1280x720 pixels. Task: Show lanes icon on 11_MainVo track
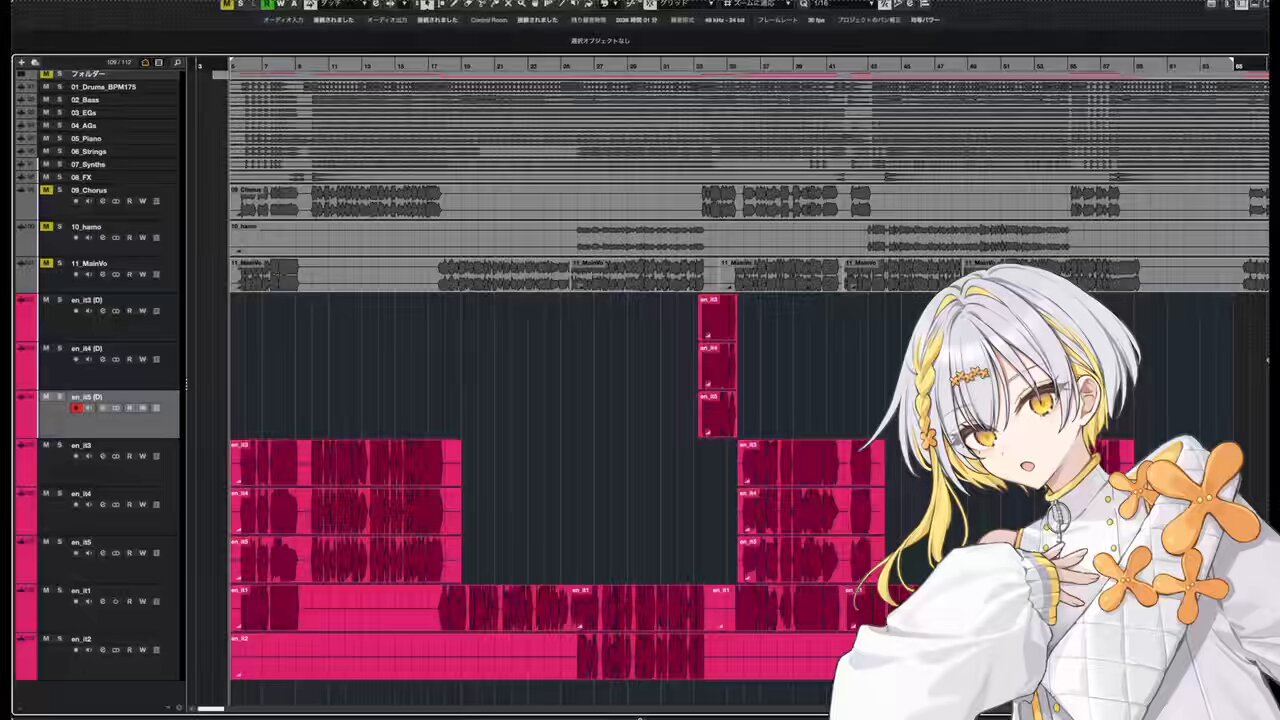click(156, 275)
